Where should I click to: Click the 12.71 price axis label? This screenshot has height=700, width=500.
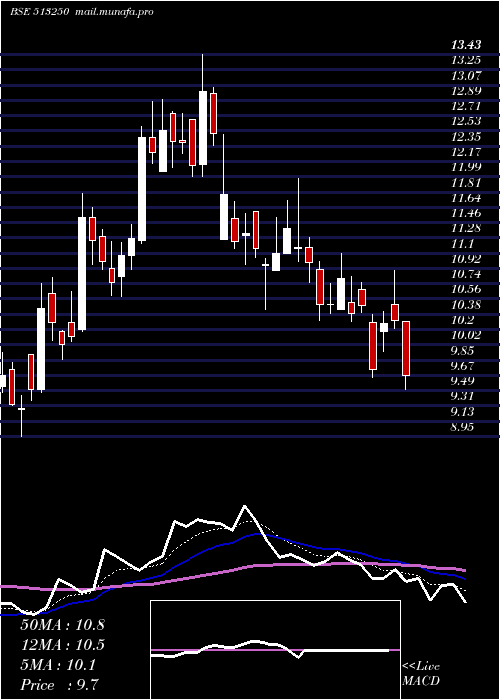466,106
